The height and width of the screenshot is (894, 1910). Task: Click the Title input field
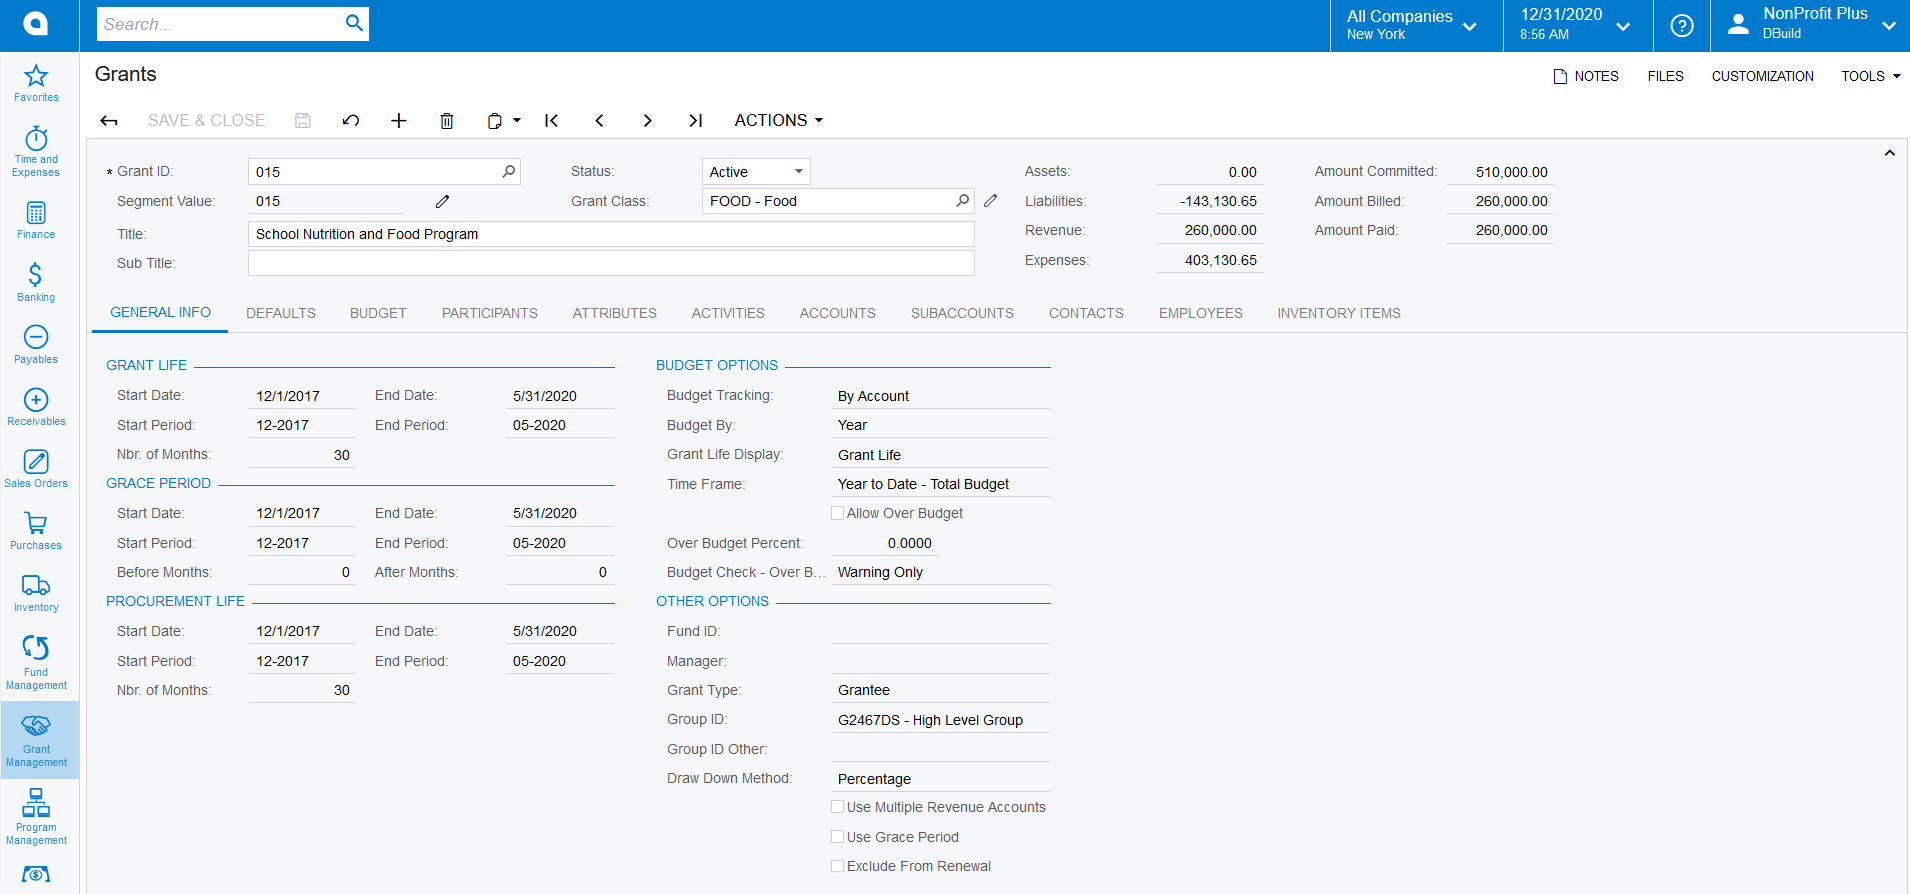click(x=611, y=234)
